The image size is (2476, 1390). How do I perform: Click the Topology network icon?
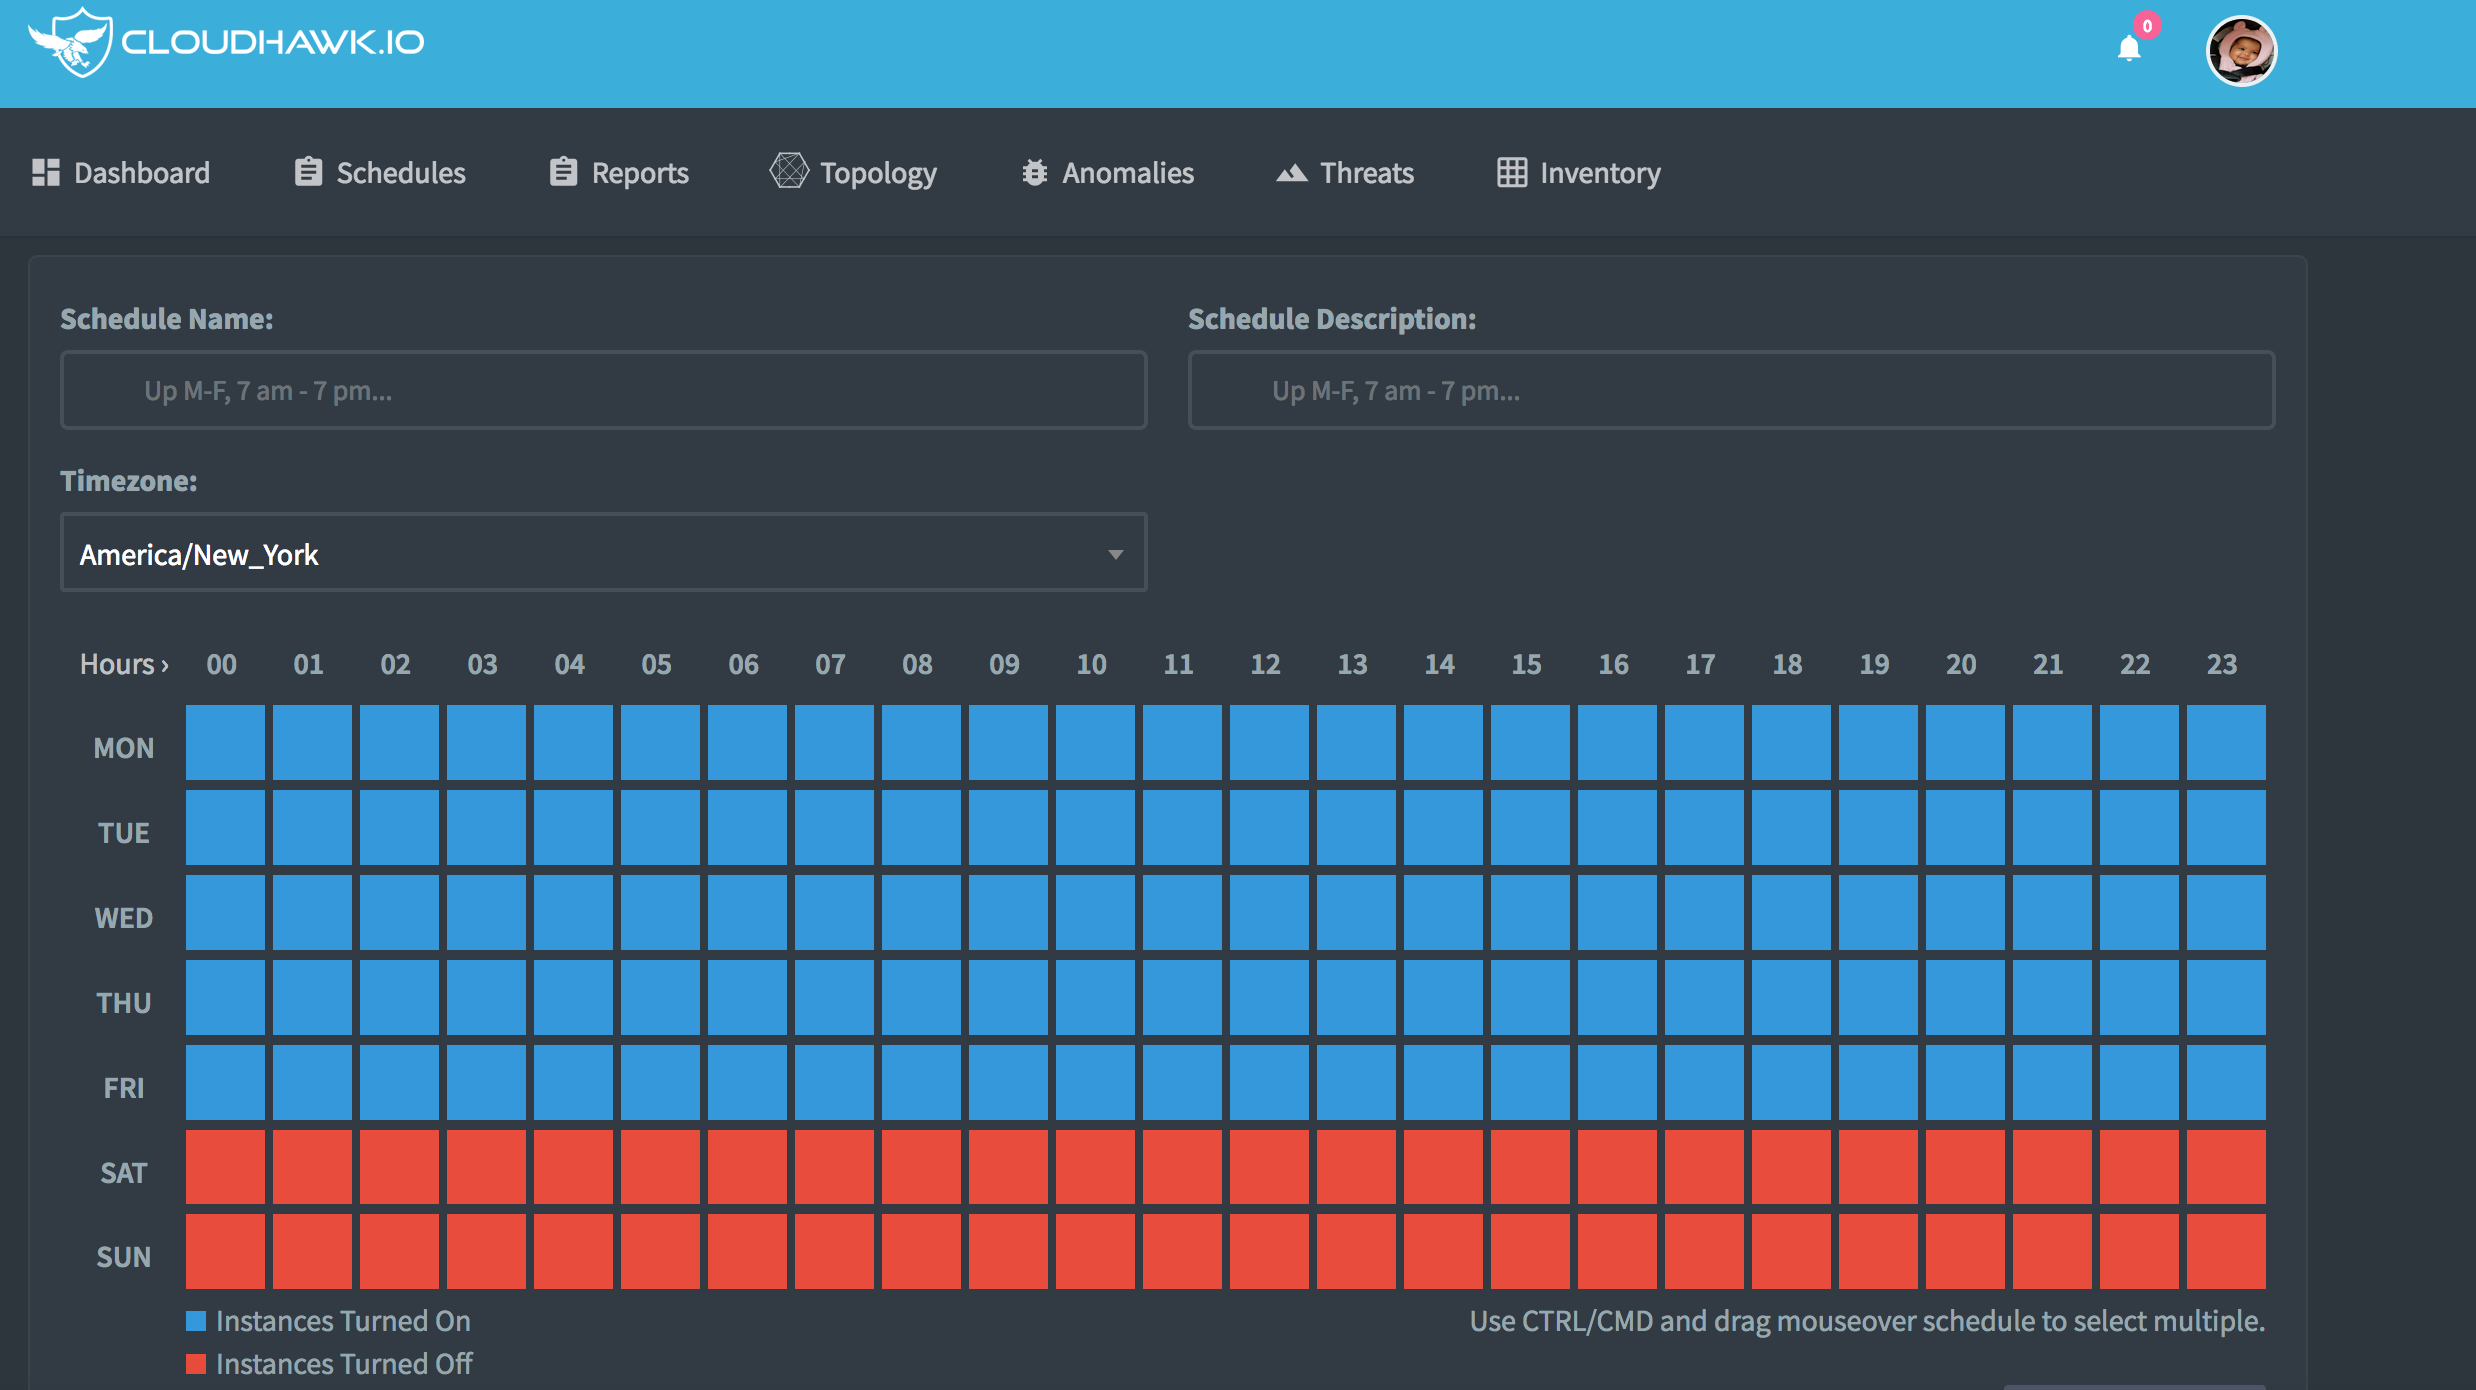[x=789, y=171]
